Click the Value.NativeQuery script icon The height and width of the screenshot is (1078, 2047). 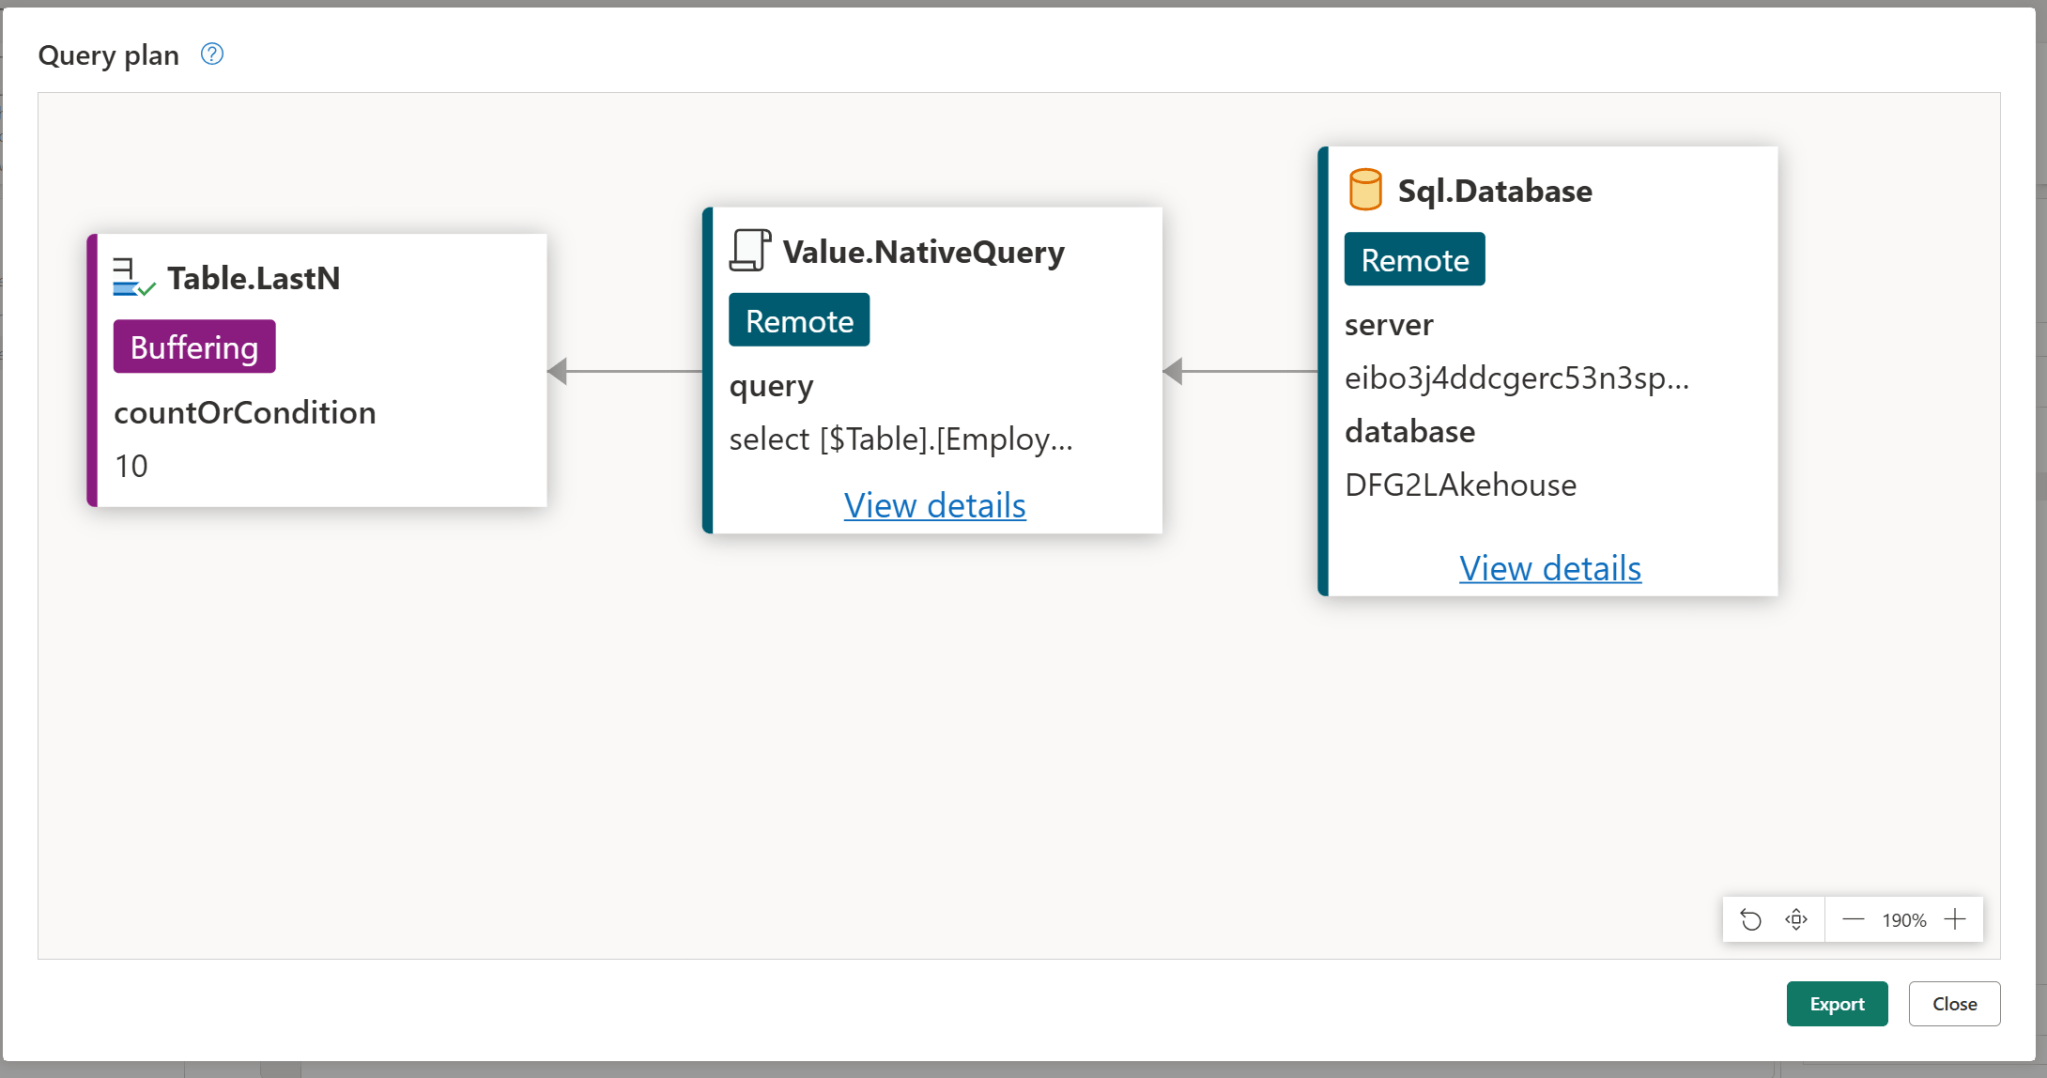coord(750,251)
